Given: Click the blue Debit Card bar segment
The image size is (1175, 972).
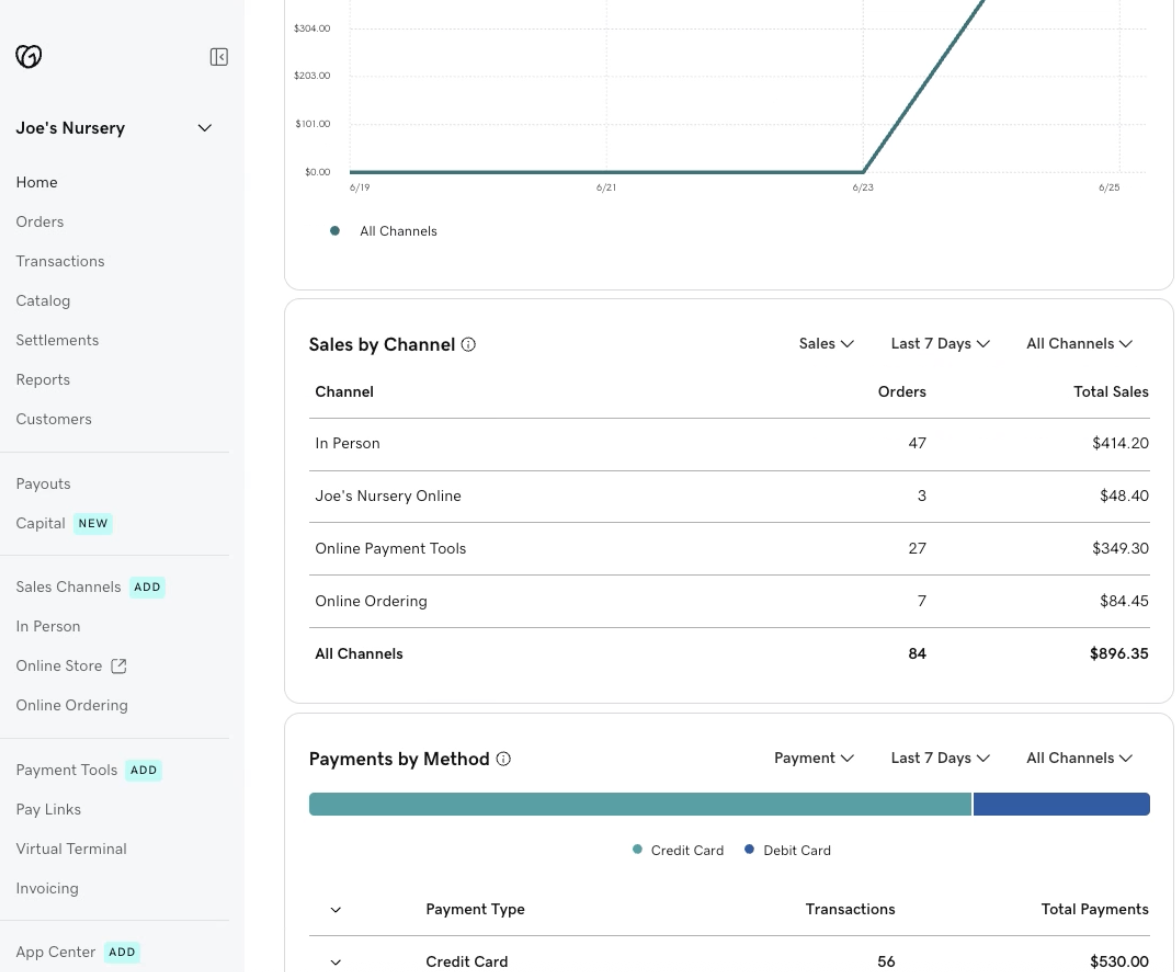Looking at the screenshot, I should (x=1062, y=804).
